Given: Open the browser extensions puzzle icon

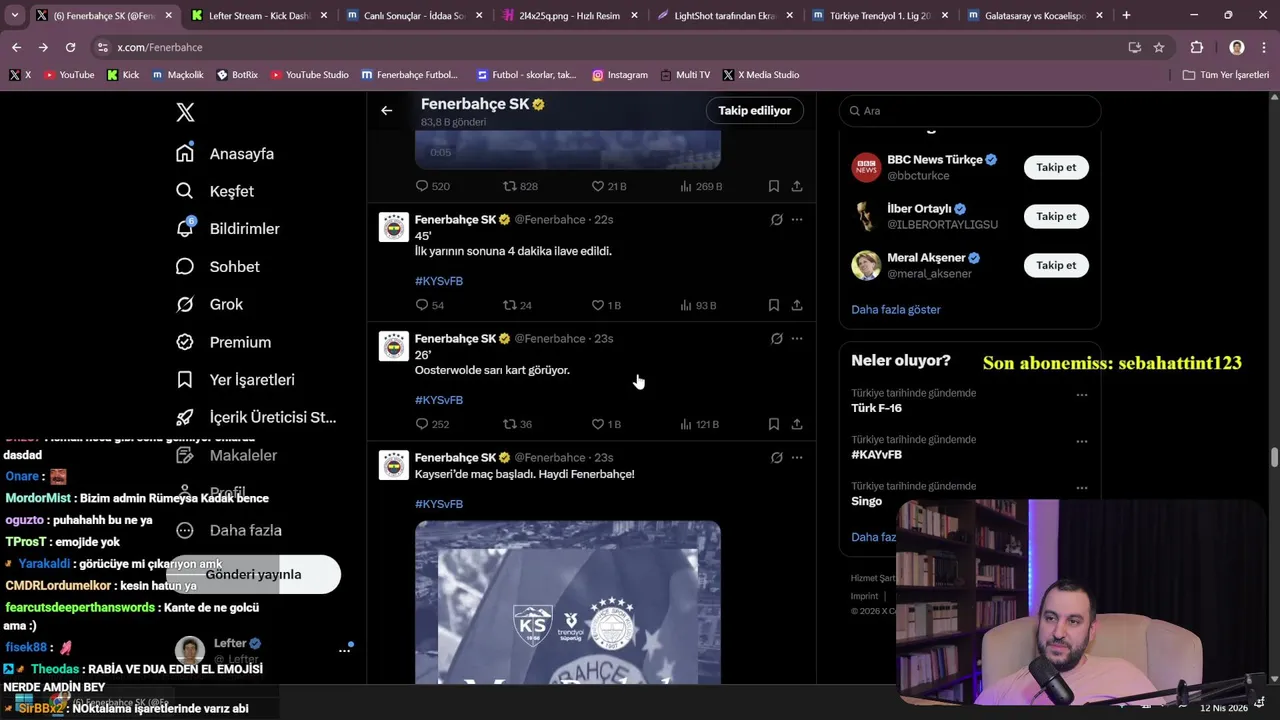Looking at the screenshot, I should coord(1196,47).
